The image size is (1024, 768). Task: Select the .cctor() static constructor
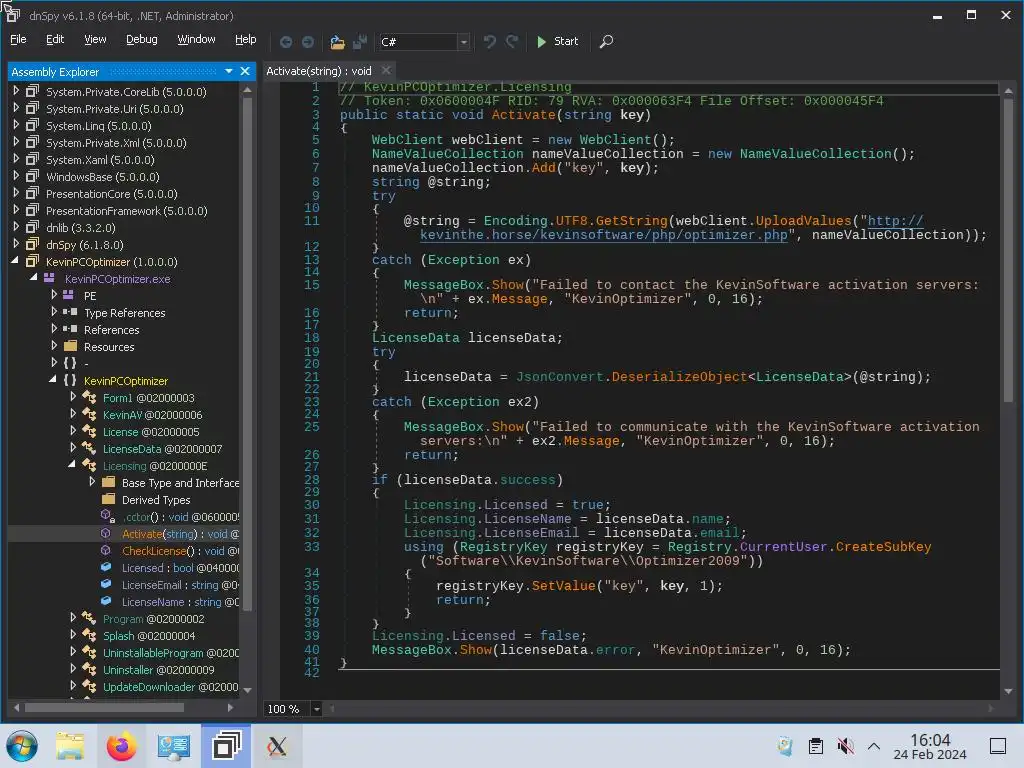[180, 517]
